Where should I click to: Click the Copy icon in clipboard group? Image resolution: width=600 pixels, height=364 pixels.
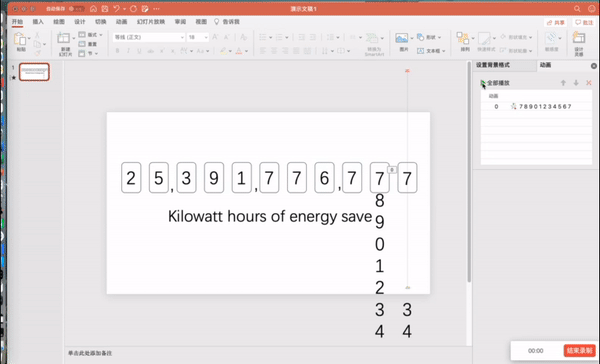37,44
